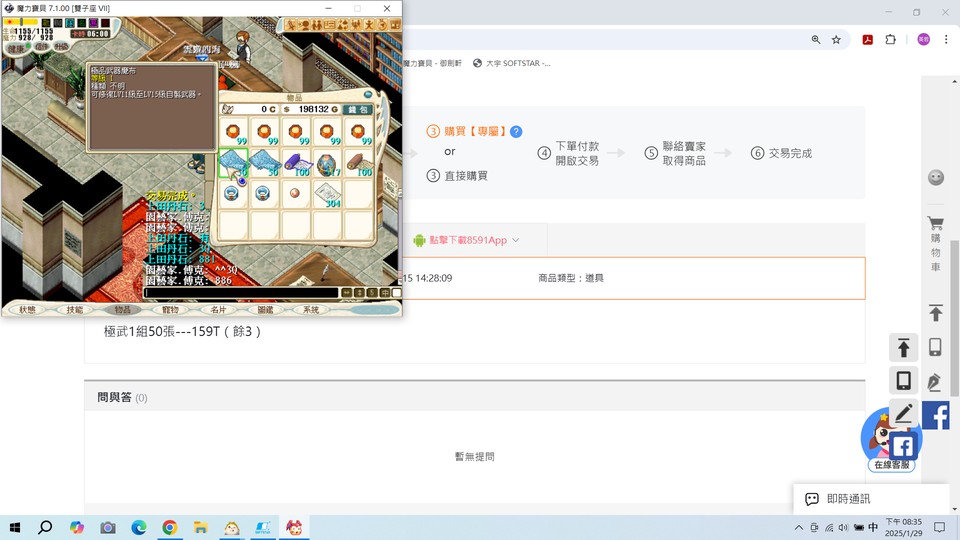Open the 系統 system tab in game

312,309
